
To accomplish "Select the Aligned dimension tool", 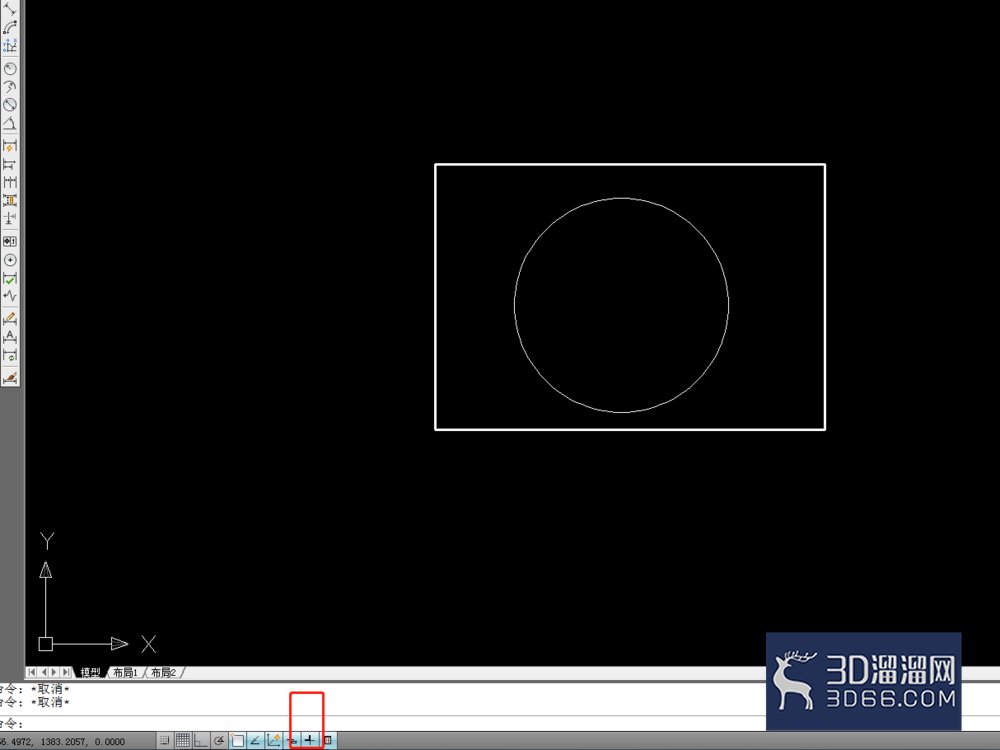I will (10, 8).
